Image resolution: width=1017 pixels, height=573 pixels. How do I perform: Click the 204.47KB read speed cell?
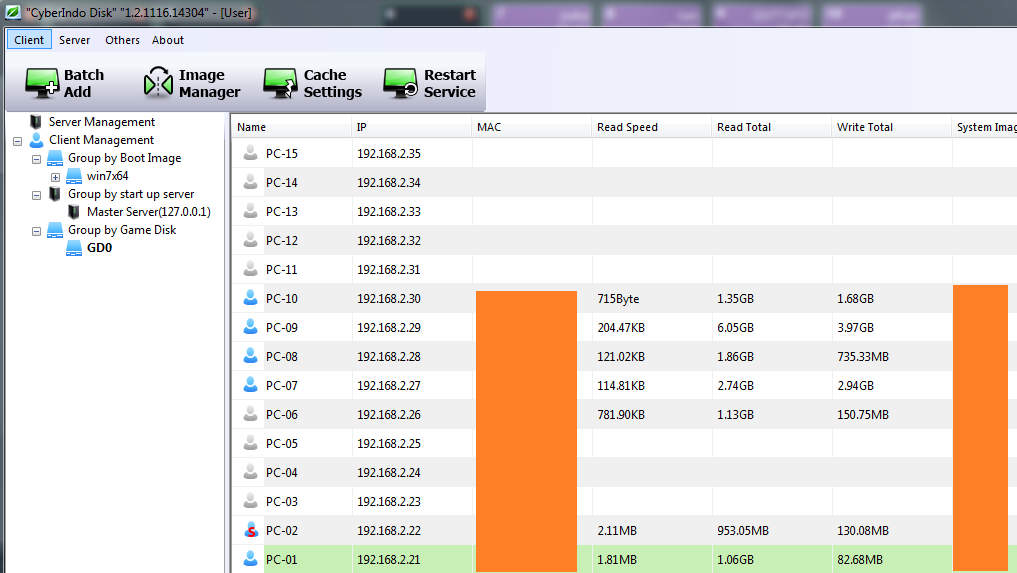(x=621, y=328)
